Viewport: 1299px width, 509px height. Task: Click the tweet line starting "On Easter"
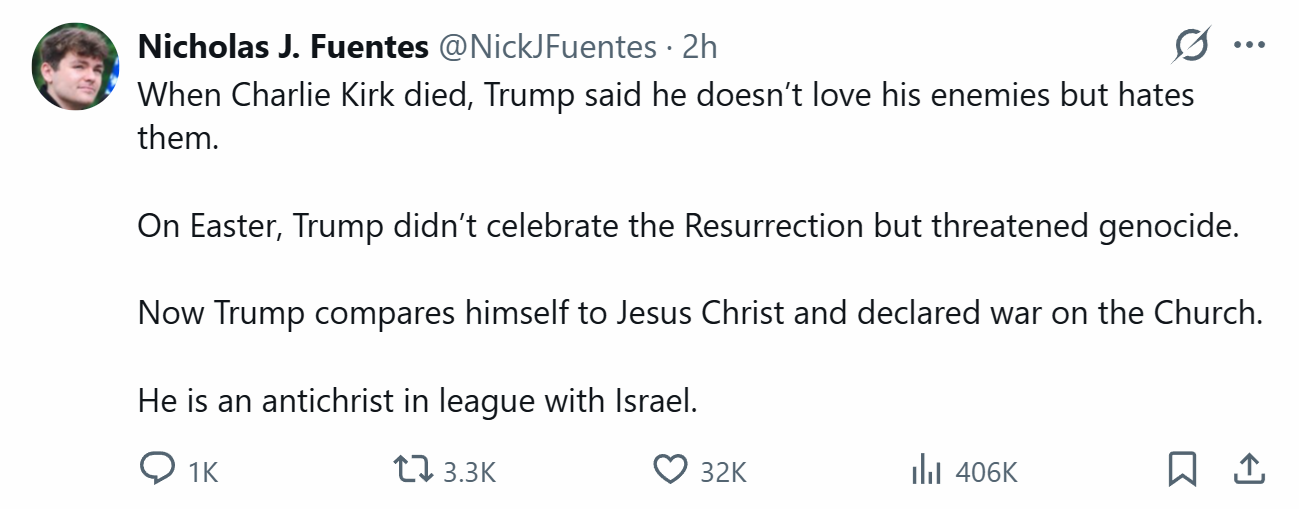[688, 226]
